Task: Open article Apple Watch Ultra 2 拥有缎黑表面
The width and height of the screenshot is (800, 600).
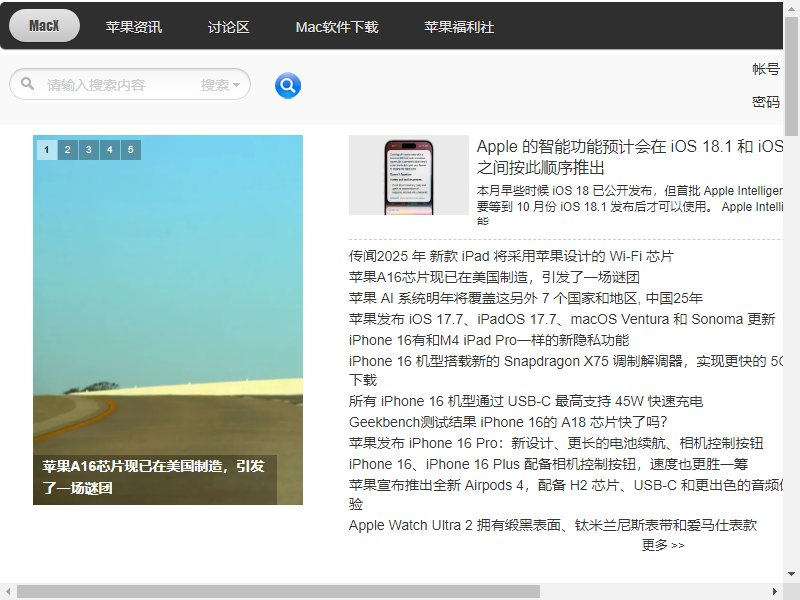Action: (x=553, y=525)
